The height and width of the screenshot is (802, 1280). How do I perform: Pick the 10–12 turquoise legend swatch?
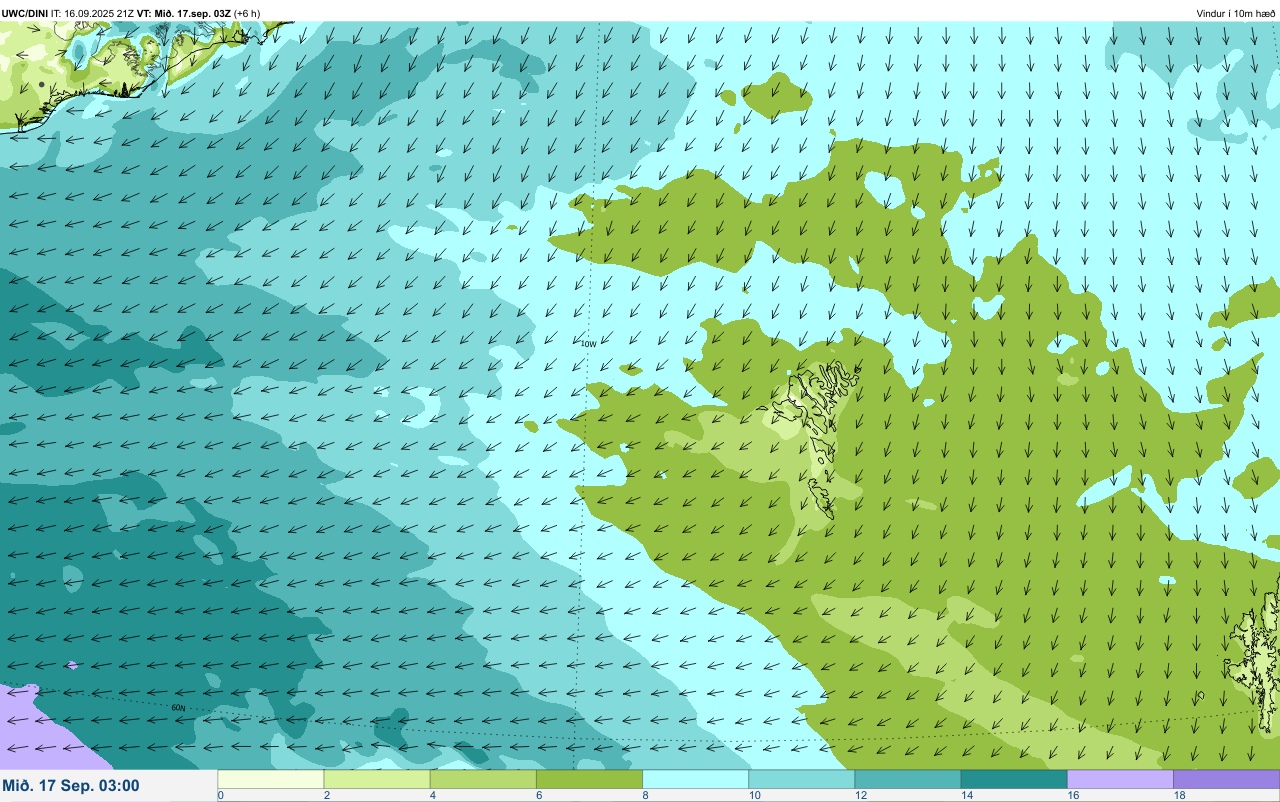801,779
